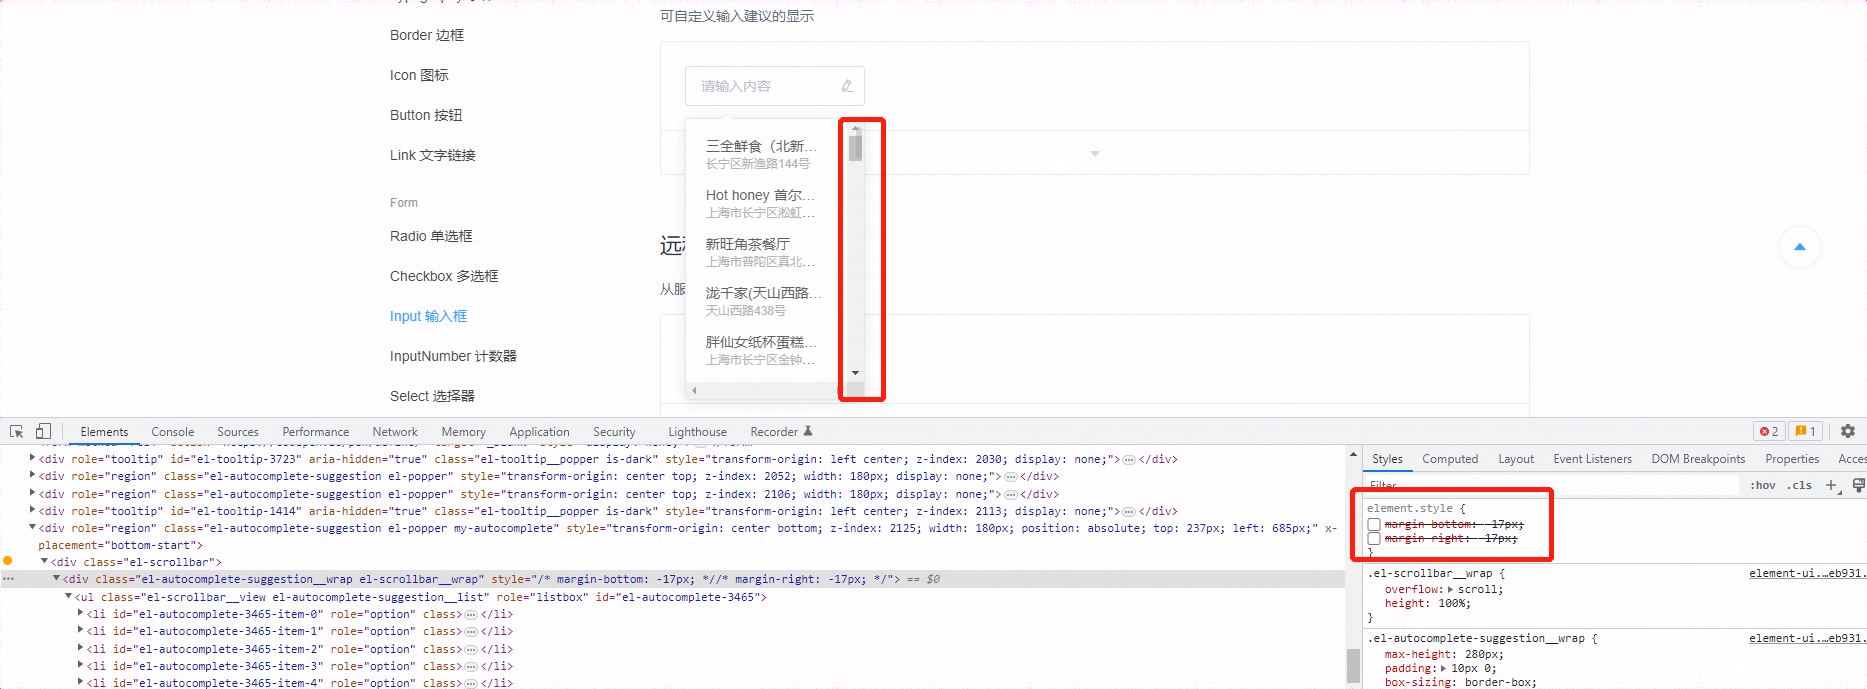Toggle the device toolbar icon
Image resolution: width=1867 pixels, height=689 pixels.
click(x=43, y=431)
